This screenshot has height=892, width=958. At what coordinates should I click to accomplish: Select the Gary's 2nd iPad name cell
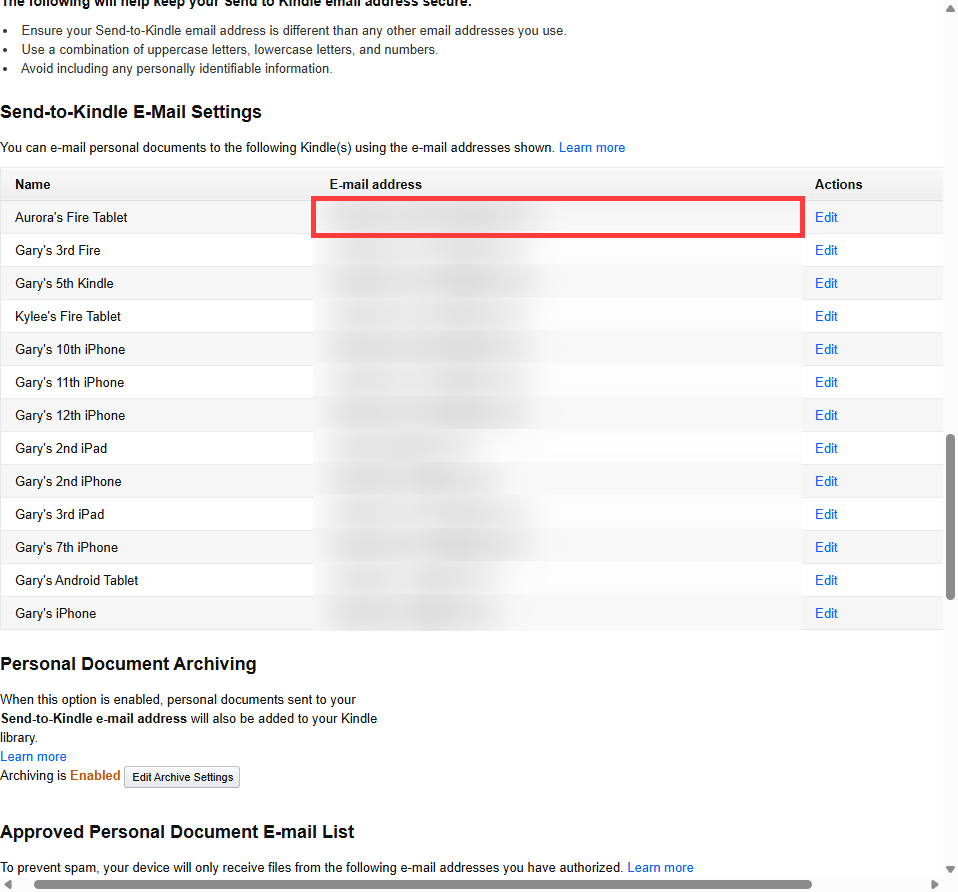pyautogui.click(x=156, y=448)
